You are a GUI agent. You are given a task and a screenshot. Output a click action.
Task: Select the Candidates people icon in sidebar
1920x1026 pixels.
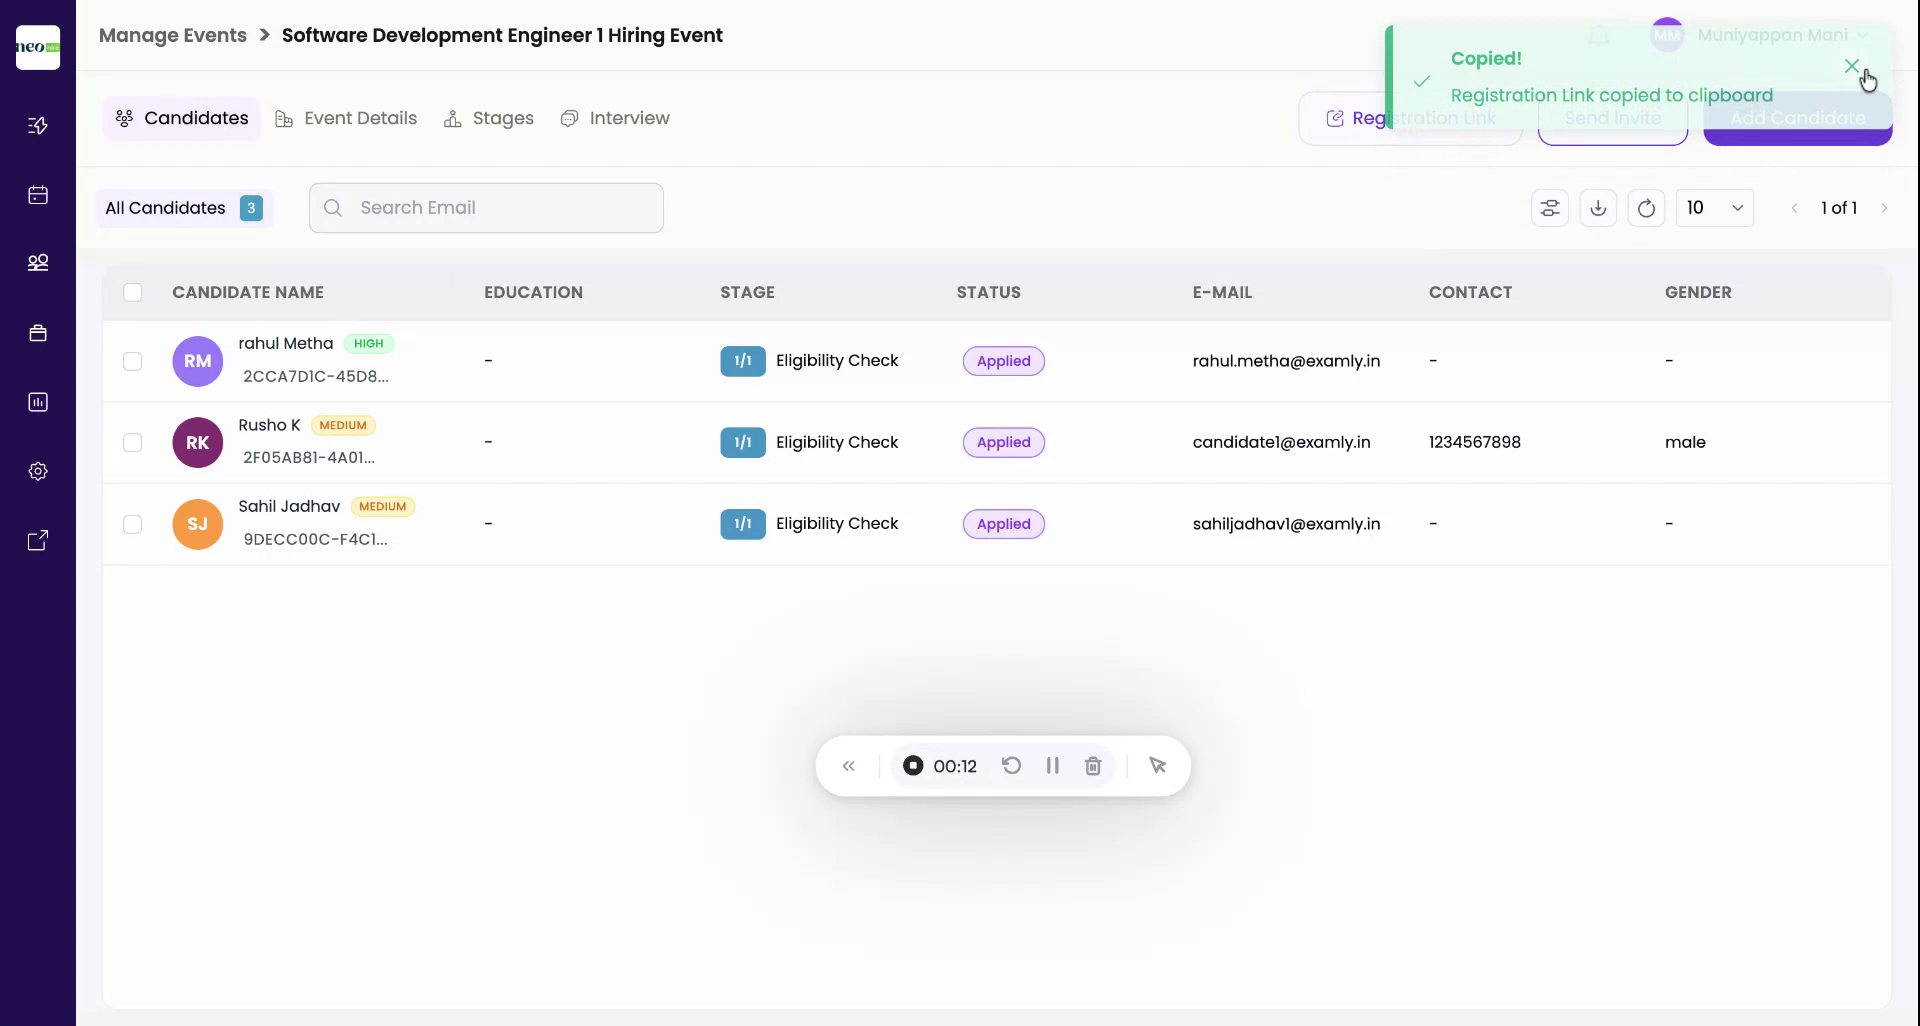point(38,262)
